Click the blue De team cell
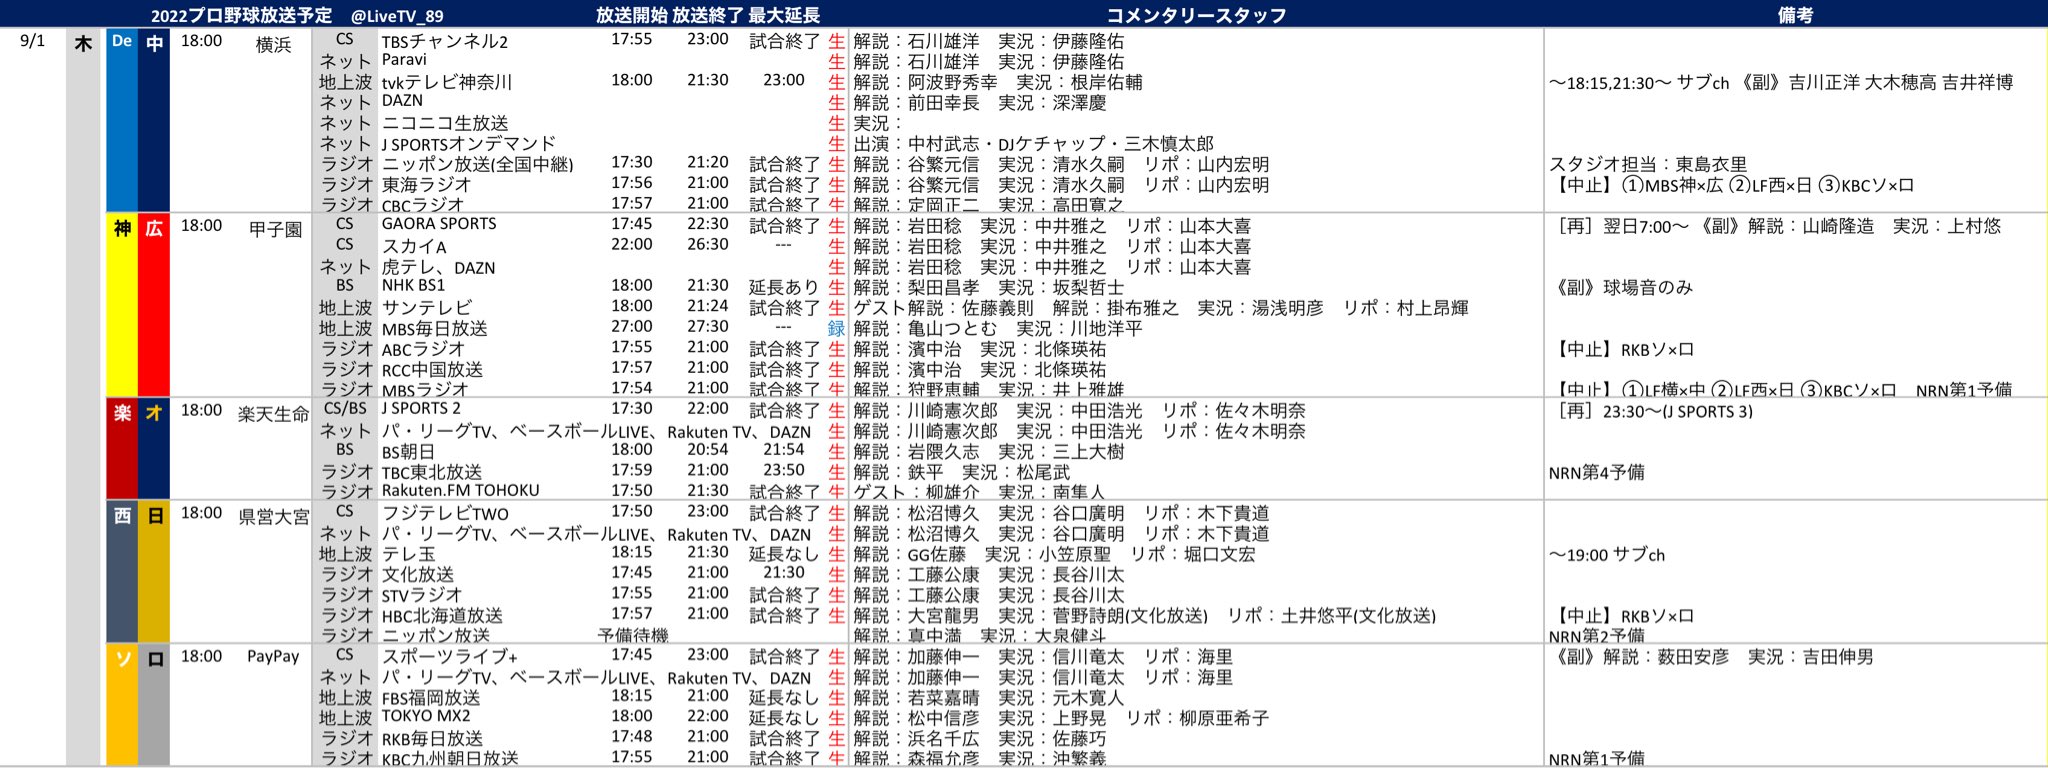Viewport: 2048px width, 768px height. pyautogui.click(x=122, y=120)
